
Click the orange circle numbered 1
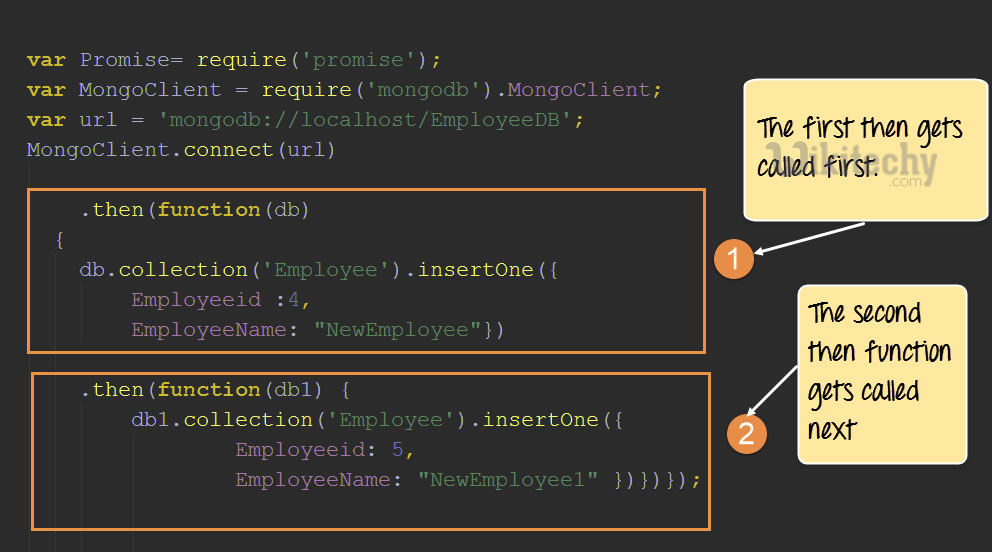click(x=733, y=260)
